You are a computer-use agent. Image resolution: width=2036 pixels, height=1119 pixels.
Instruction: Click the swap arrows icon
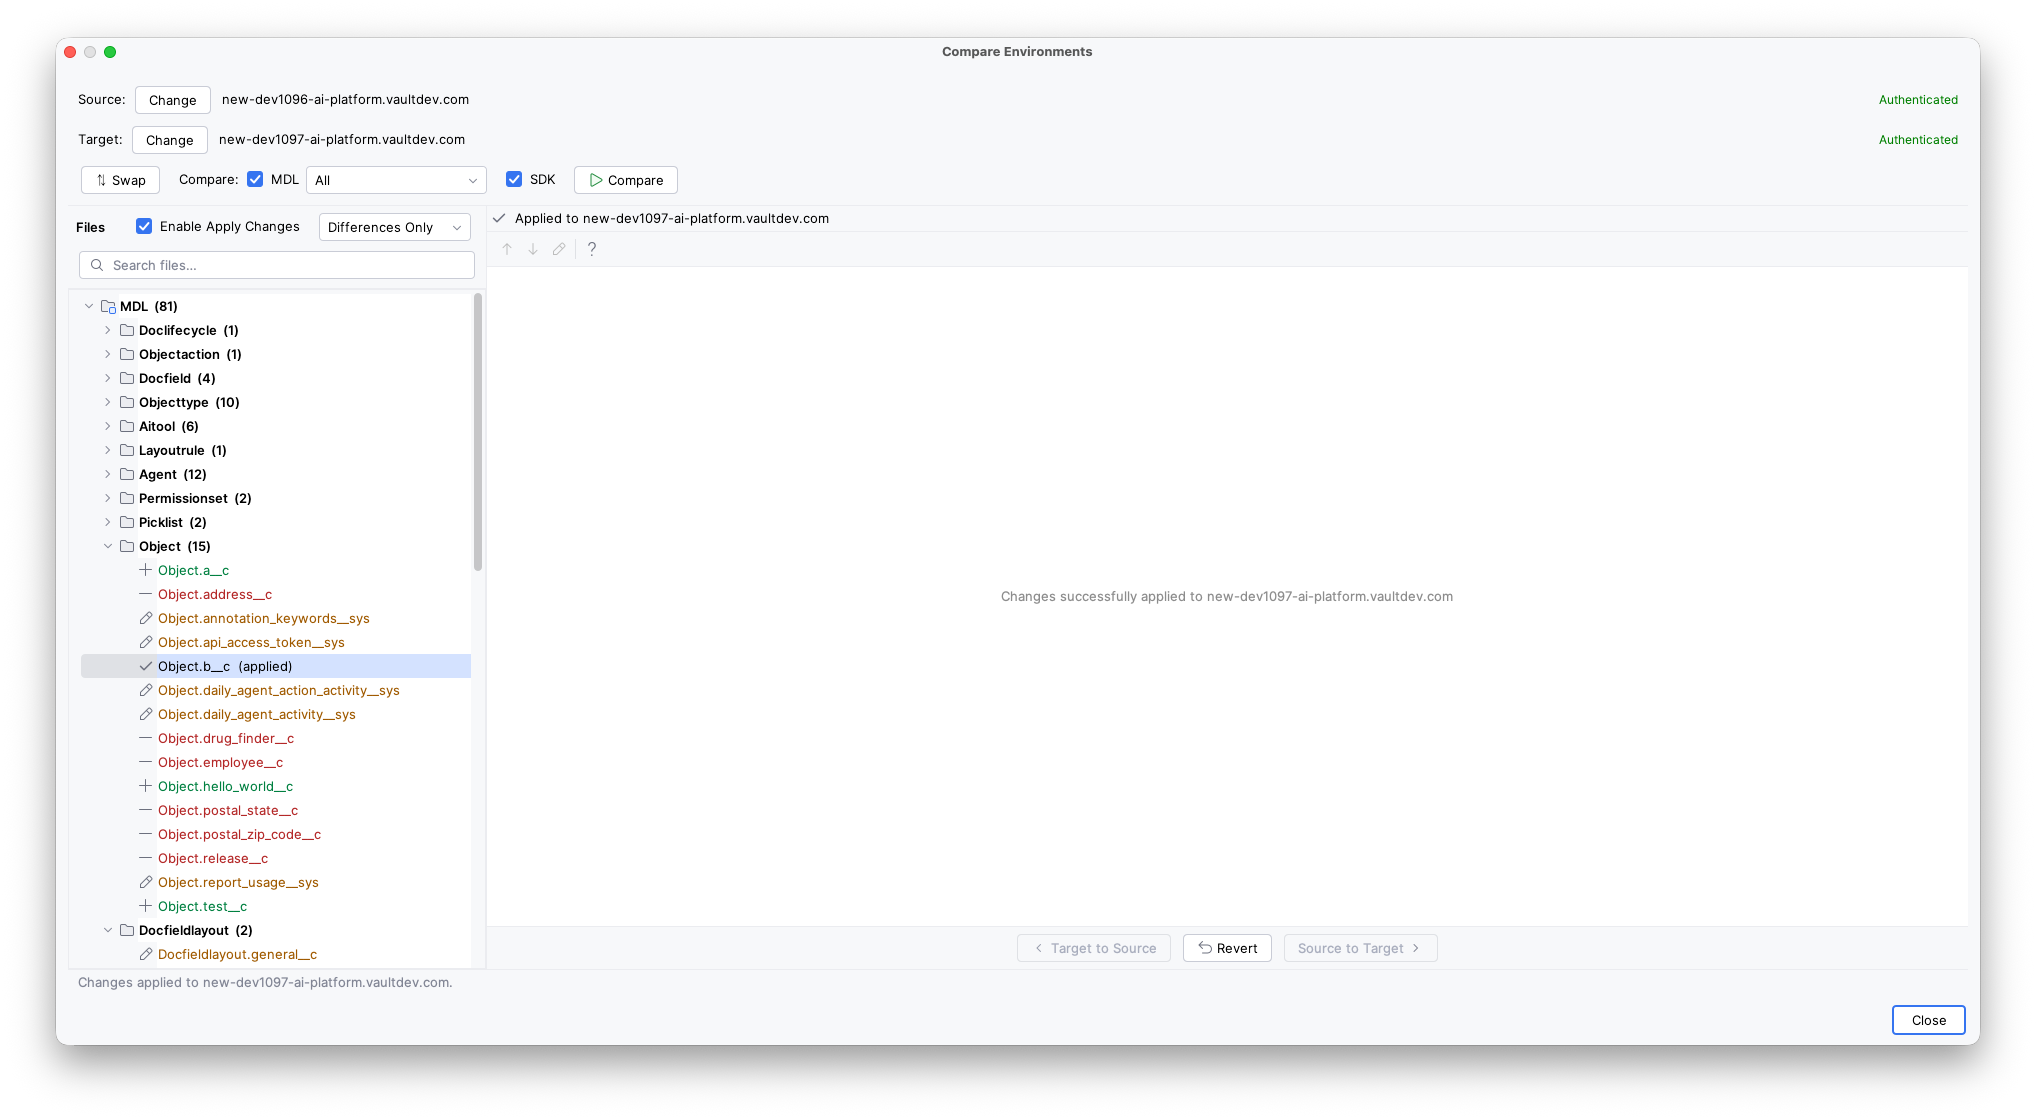pyautogui.click(x=101, y=180)
